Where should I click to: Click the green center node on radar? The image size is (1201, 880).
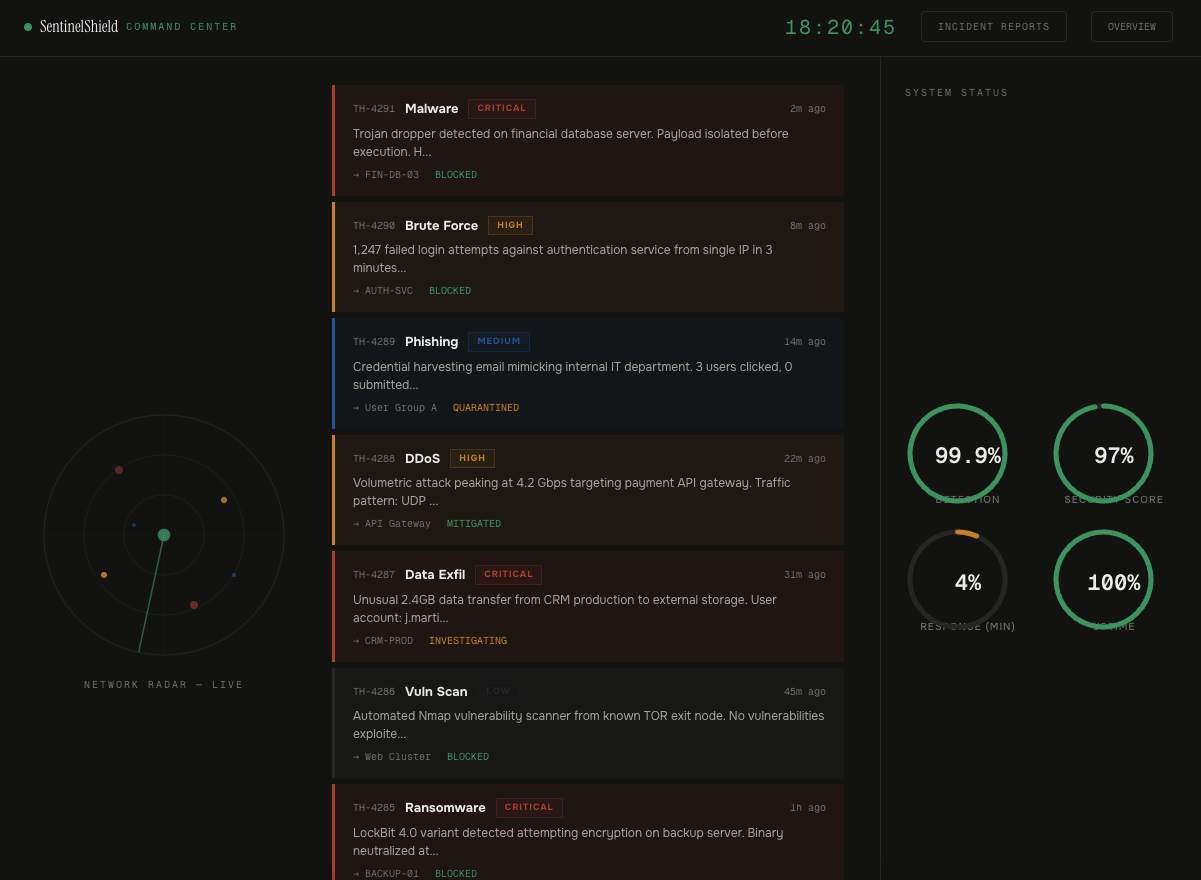coord(164,535)
